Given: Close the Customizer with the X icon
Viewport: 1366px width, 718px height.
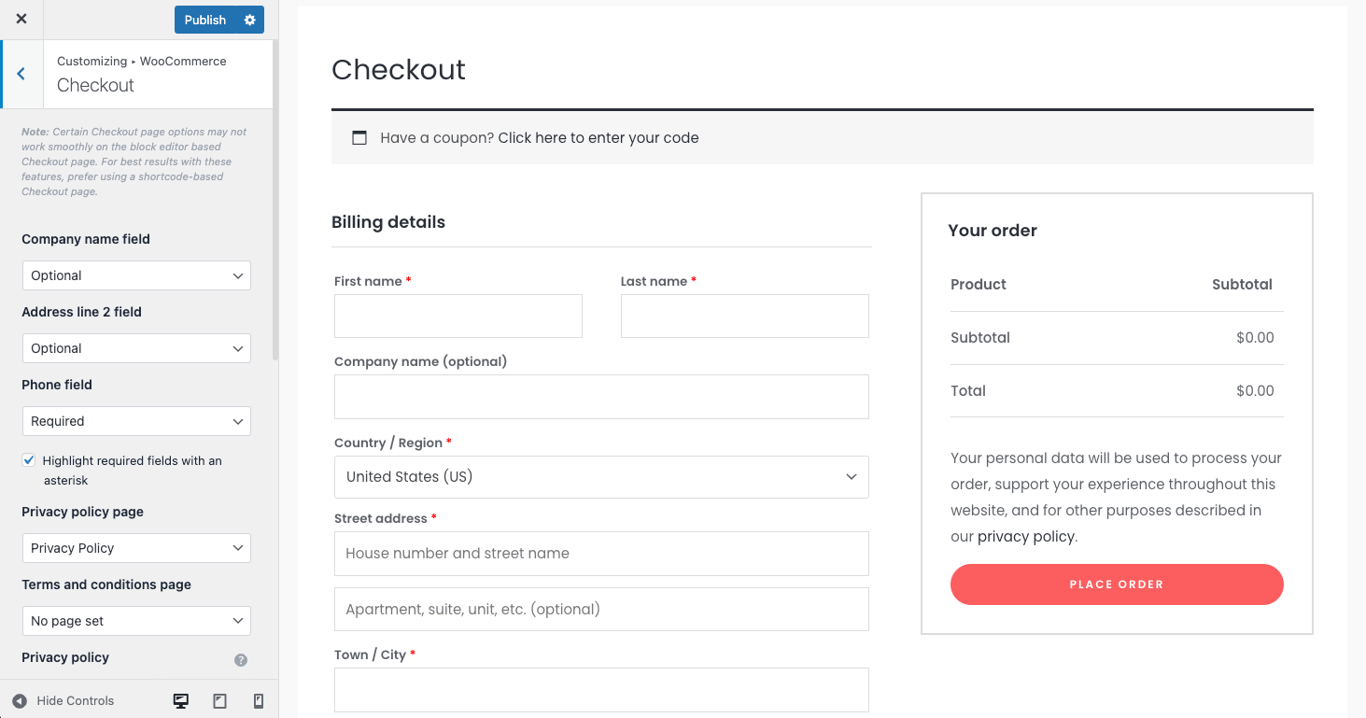Looking at the screenshot, I should pos(21,18).
